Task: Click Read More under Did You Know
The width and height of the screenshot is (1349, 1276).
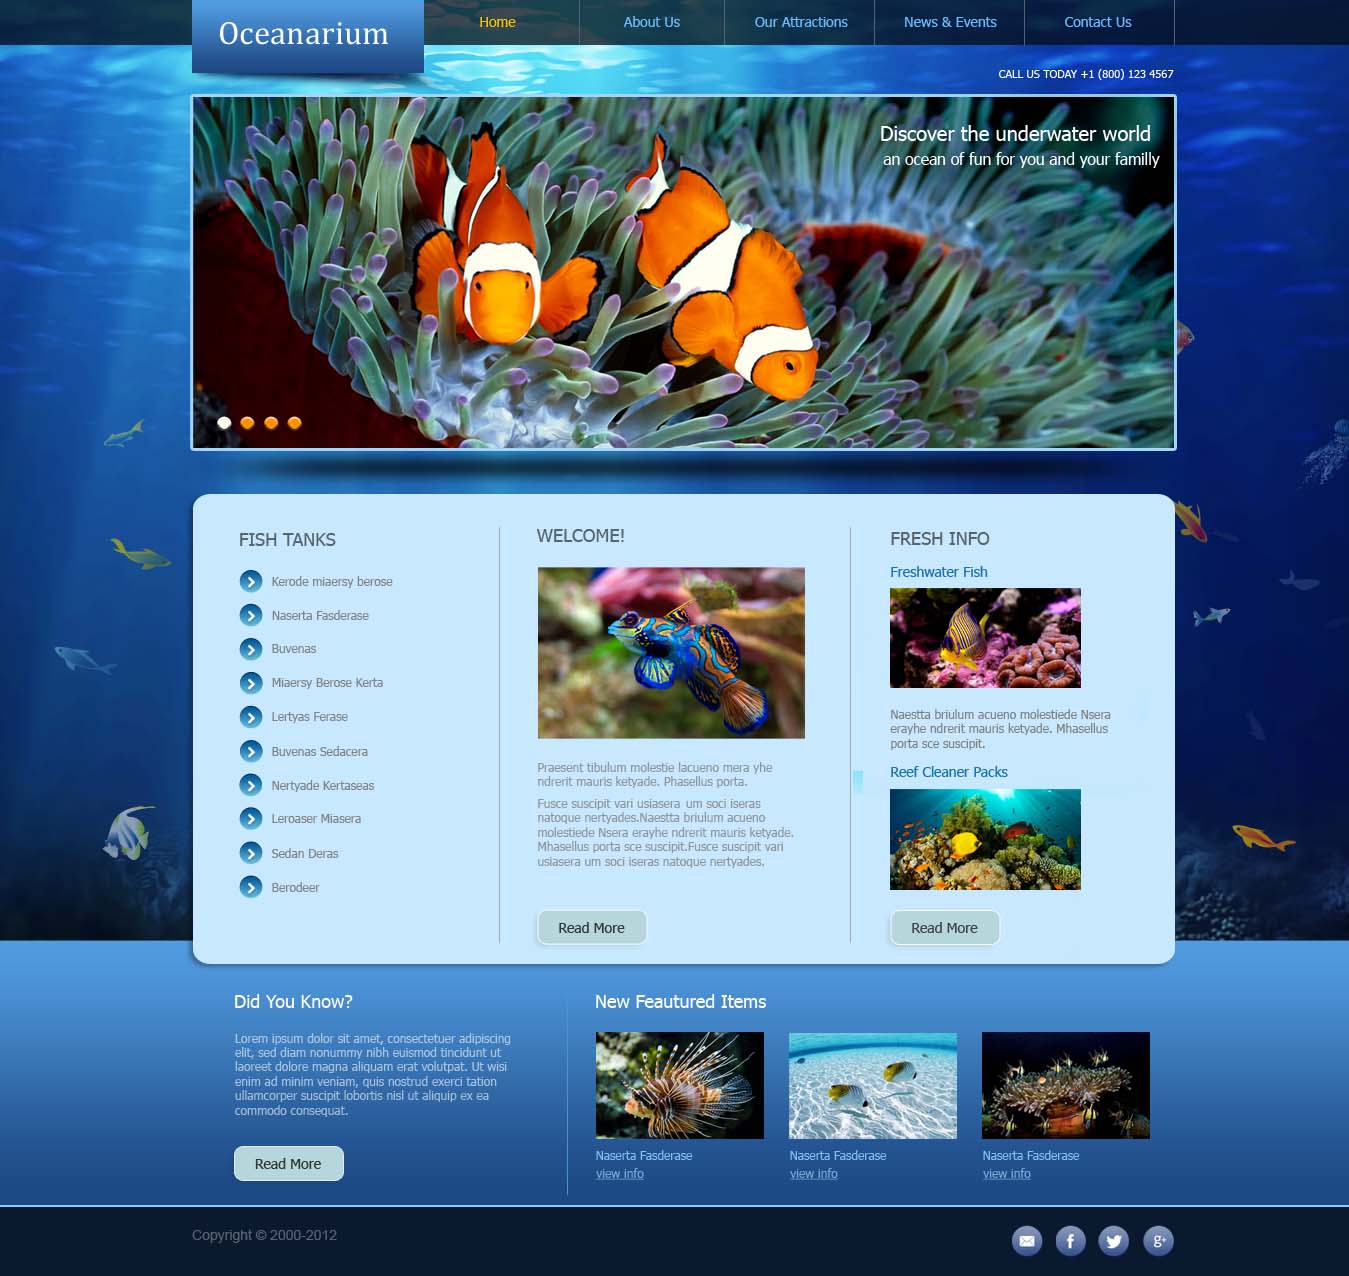Action: 288,1164
